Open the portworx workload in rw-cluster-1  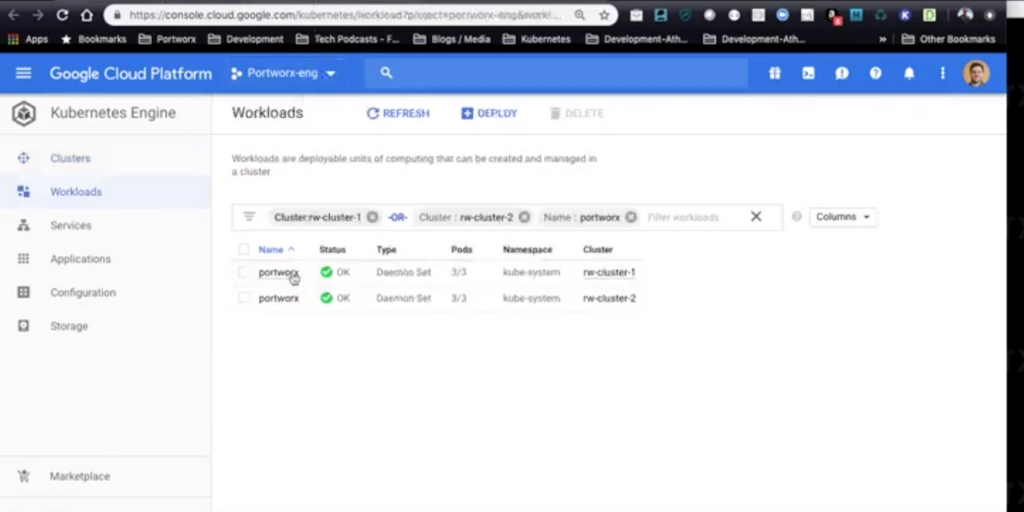[279, 272]
